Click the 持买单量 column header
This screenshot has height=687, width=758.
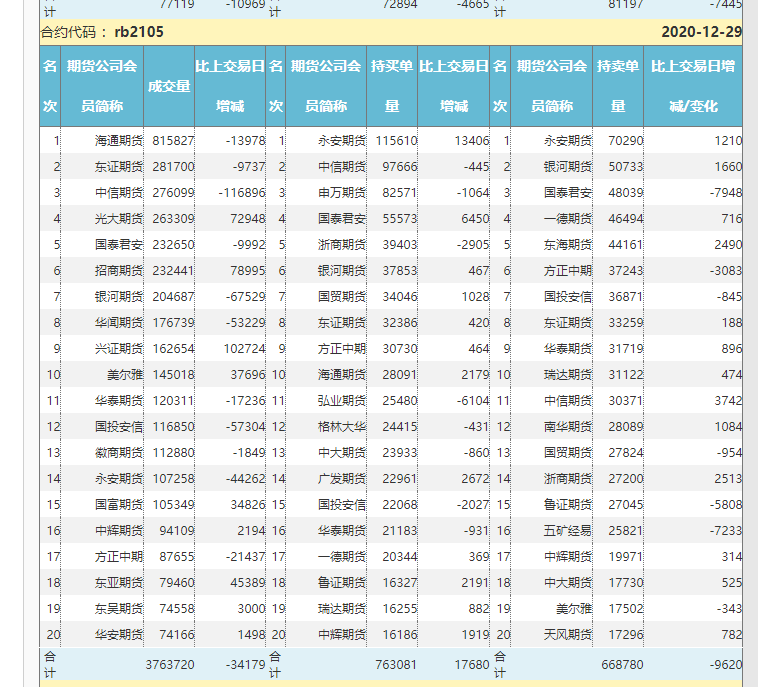tap(392, 86)
